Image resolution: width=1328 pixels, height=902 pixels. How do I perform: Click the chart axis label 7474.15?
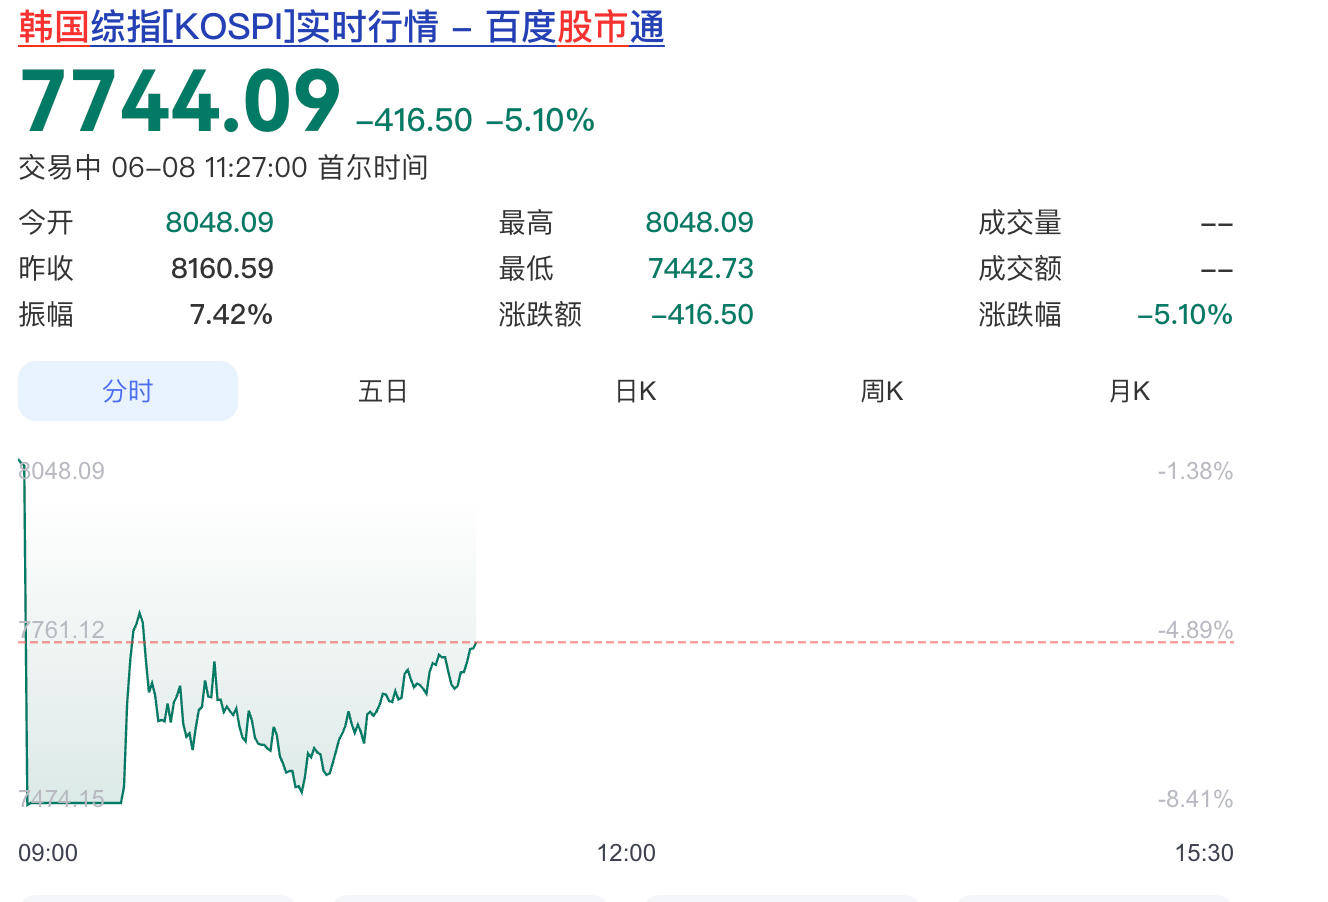(x=62, y=798)
